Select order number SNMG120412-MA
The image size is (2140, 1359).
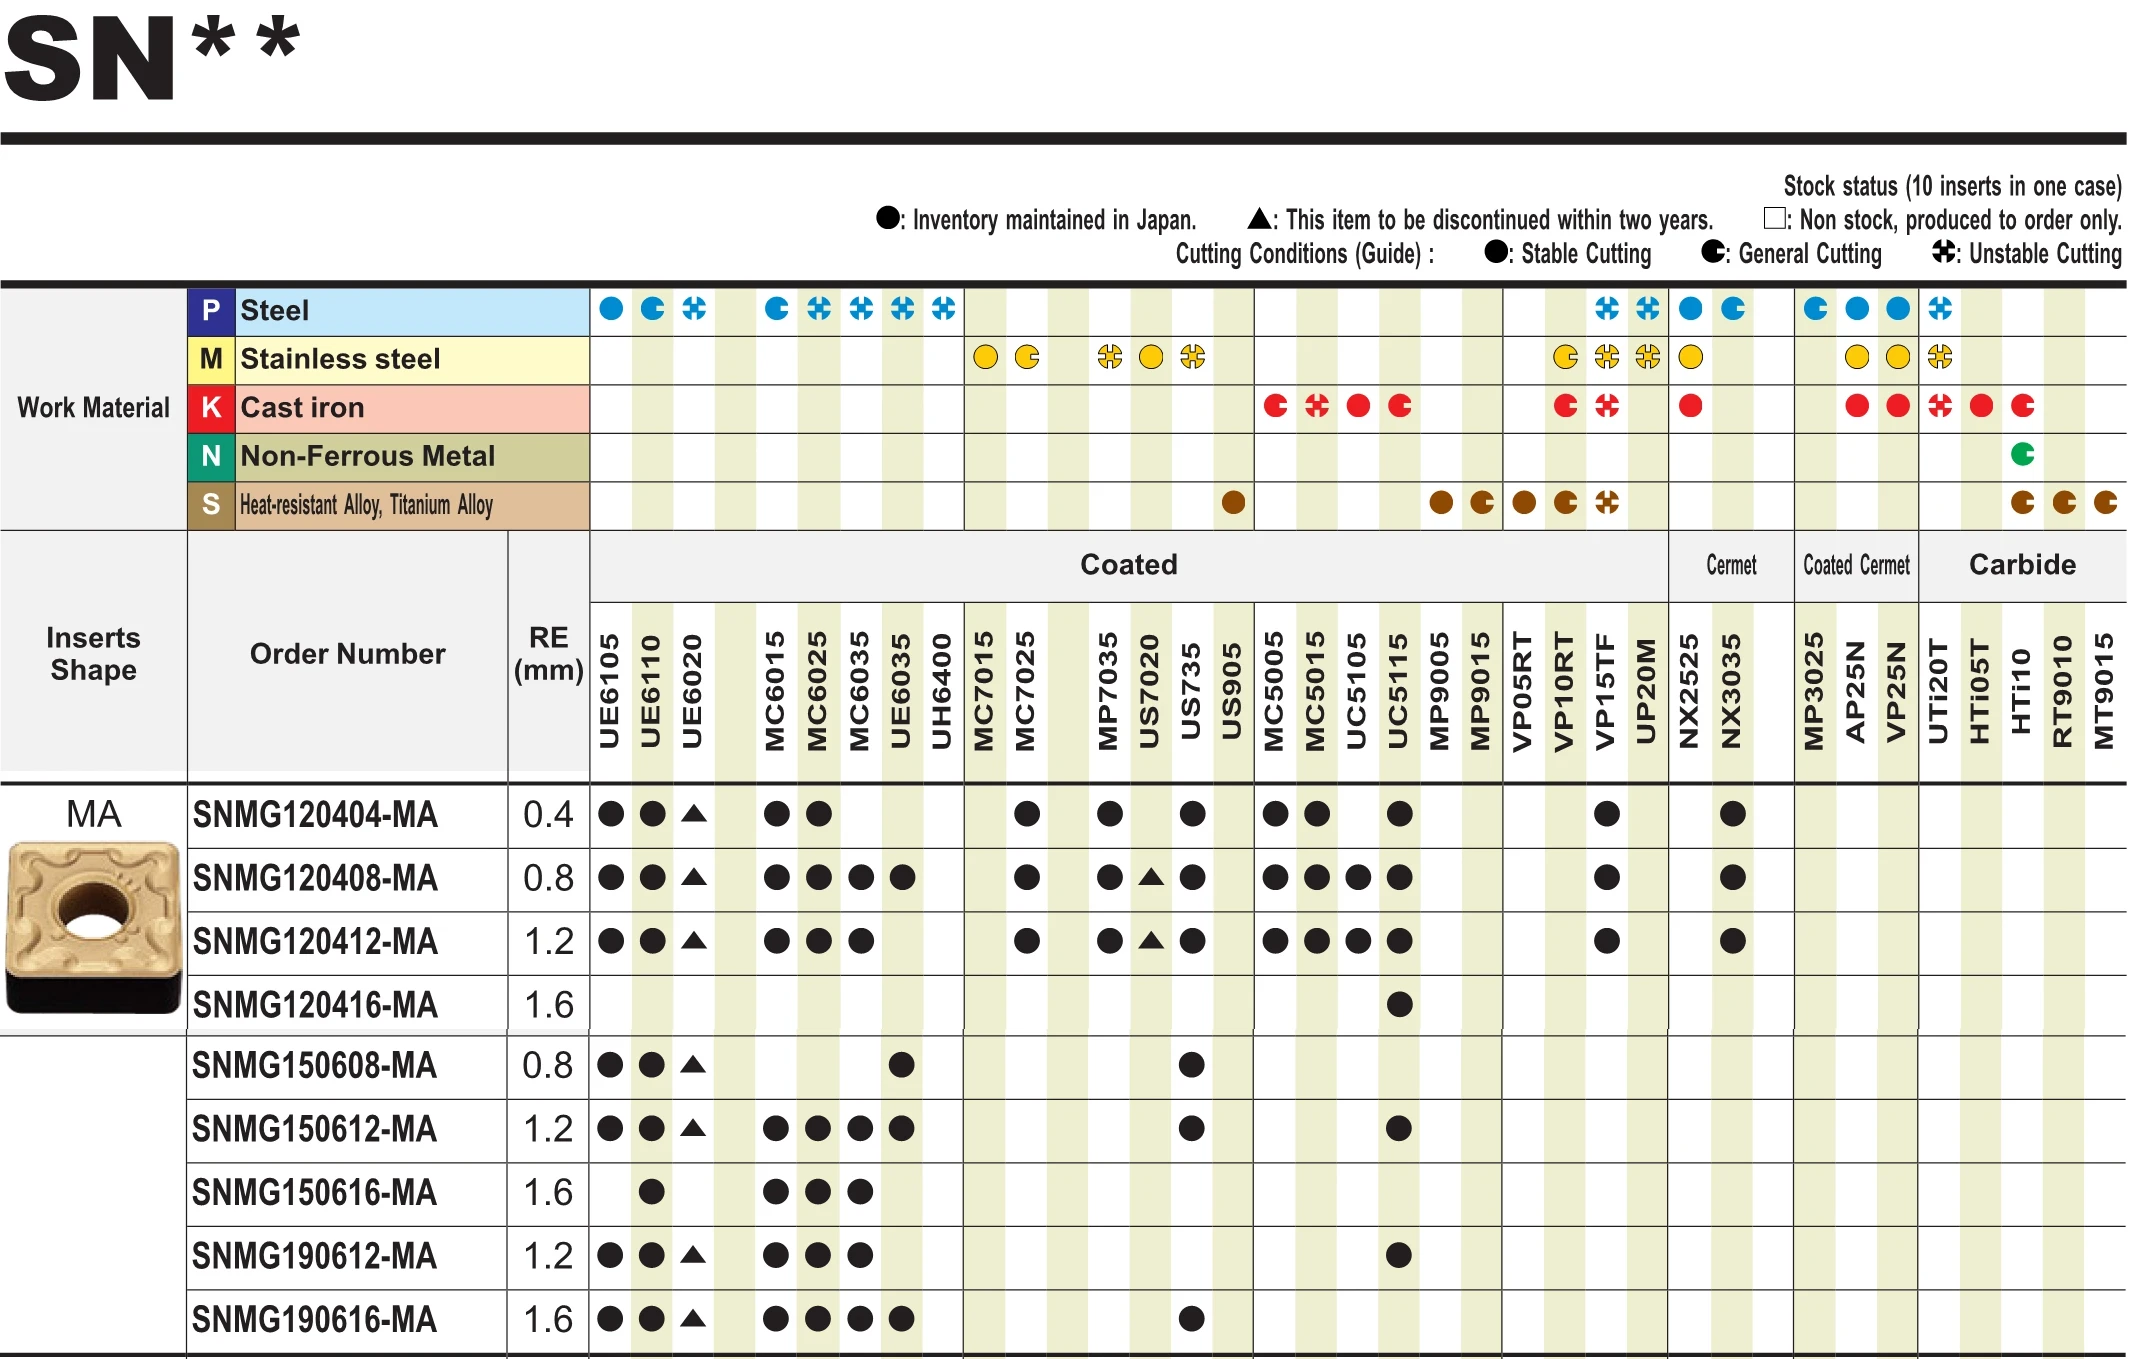[x=315, y=941]
